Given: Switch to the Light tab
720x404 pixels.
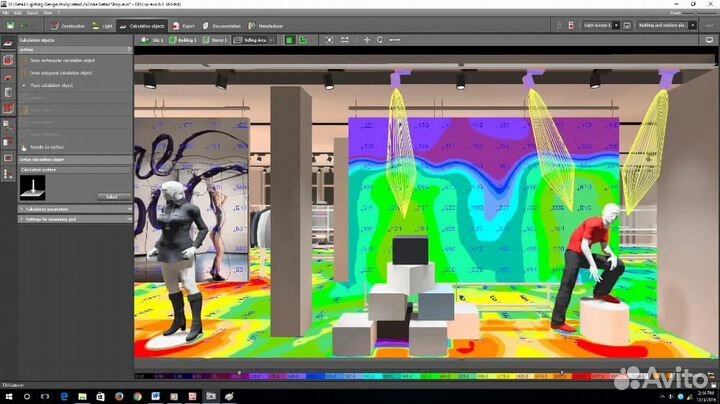Looking at the screenshot, I should point(104,25).
